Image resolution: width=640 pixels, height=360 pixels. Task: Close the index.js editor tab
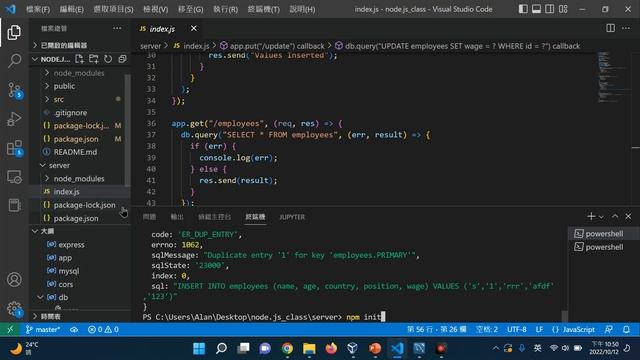[x=193, y=28]
